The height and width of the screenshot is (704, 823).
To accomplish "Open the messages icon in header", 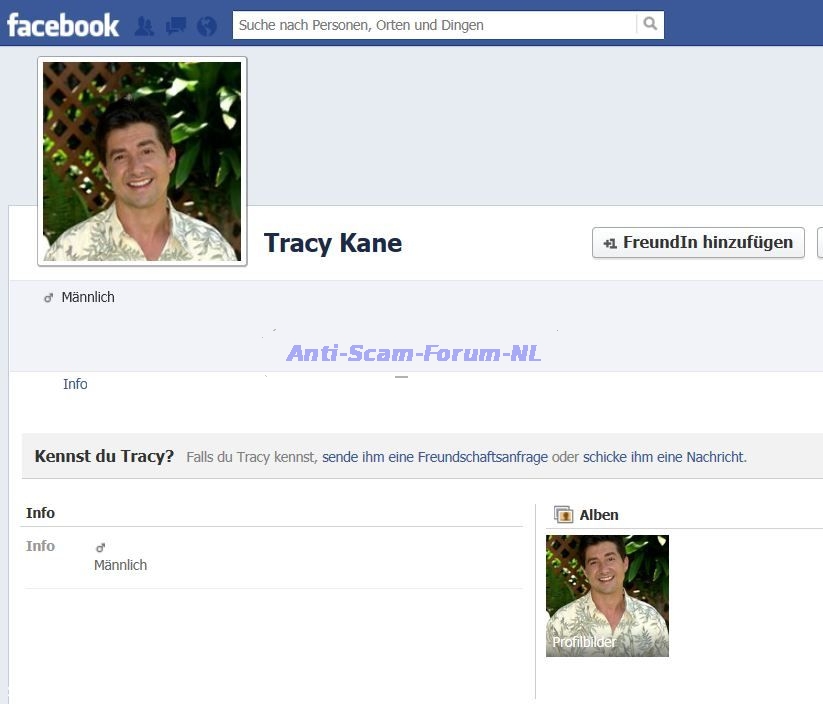I will (175, 26).
